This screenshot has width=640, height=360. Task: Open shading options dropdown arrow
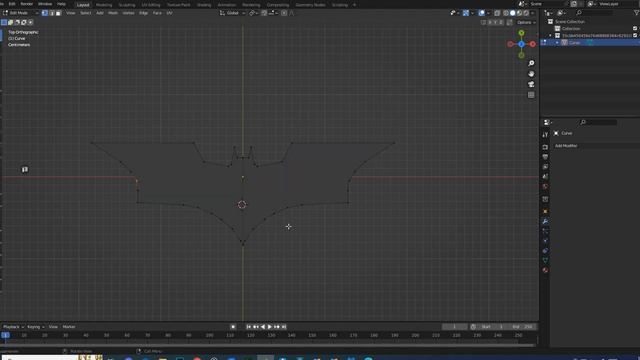pyautogui.click(x=533, y=13)
